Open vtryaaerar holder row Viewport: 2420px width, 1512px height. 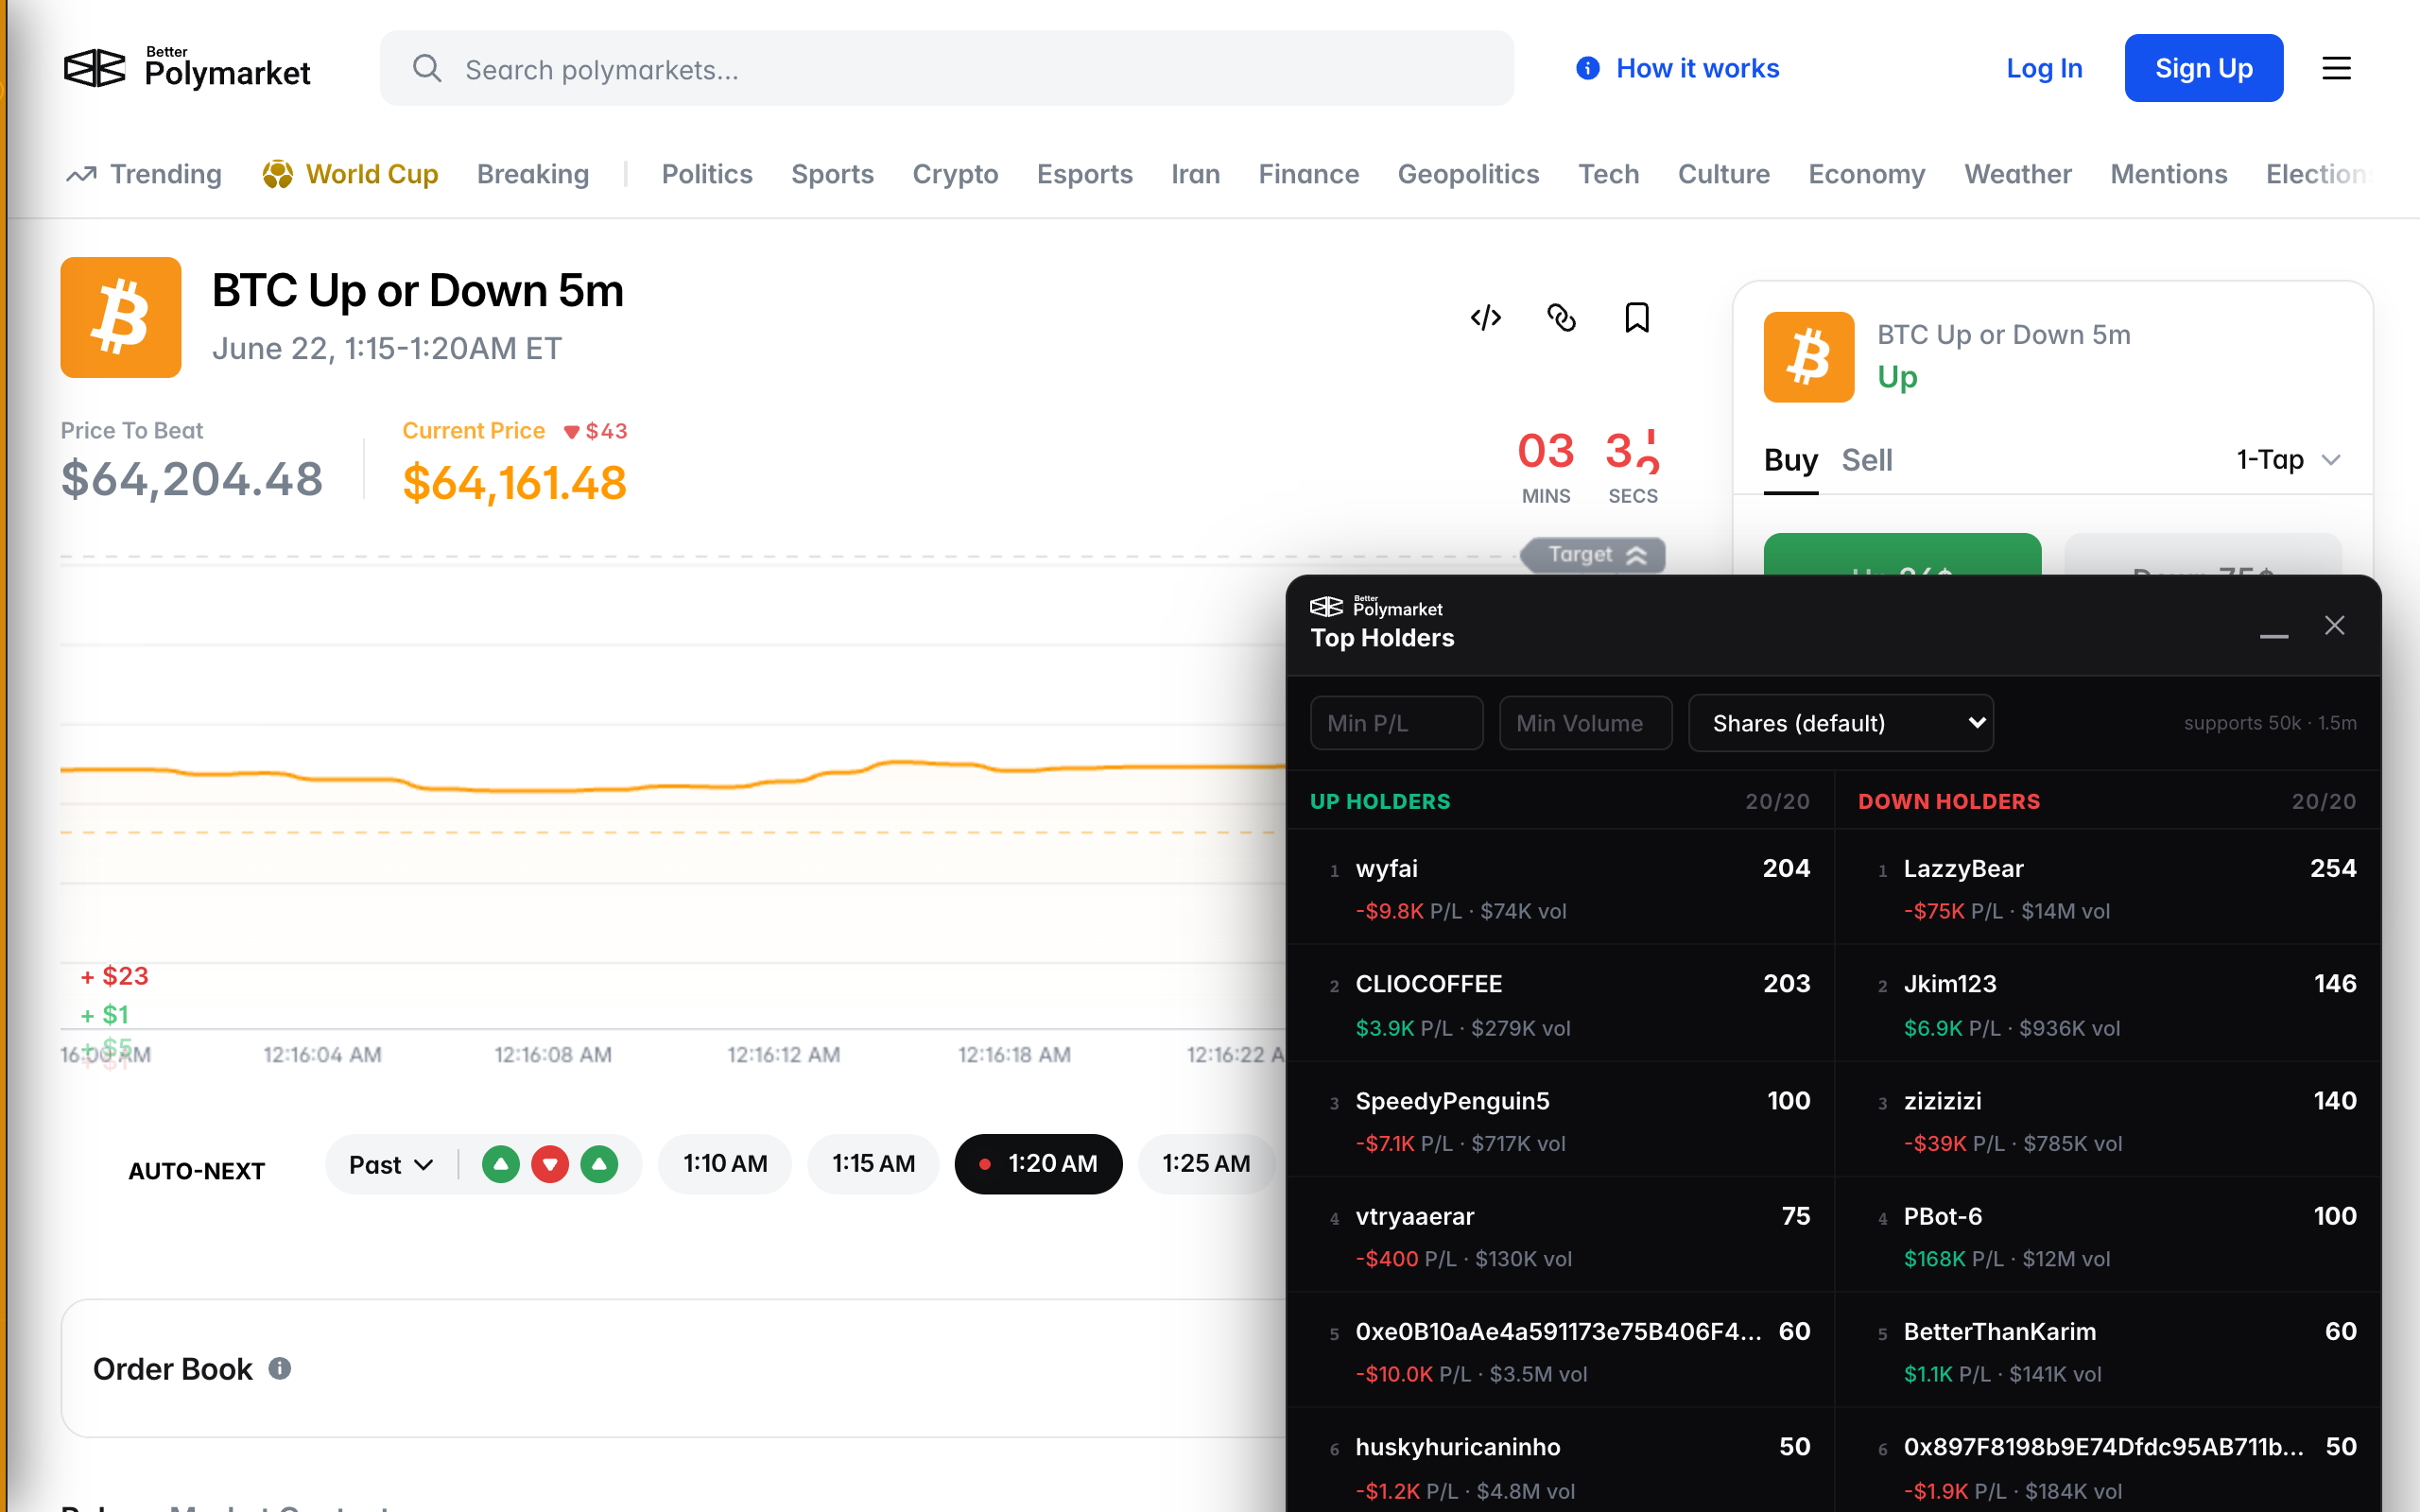[1560, 1236]
